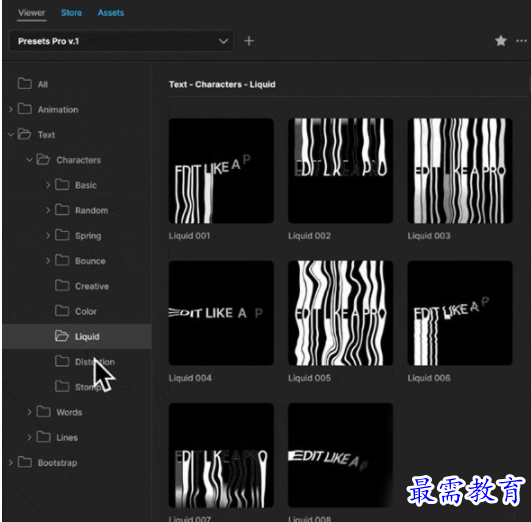Click the Lines folder icon

[43, 437]
